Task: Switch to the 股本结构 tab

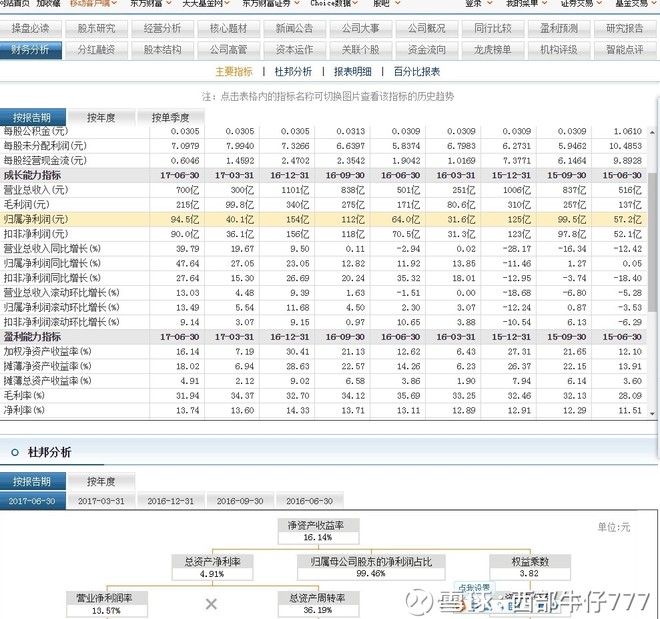Action: [x=162, y=50]
